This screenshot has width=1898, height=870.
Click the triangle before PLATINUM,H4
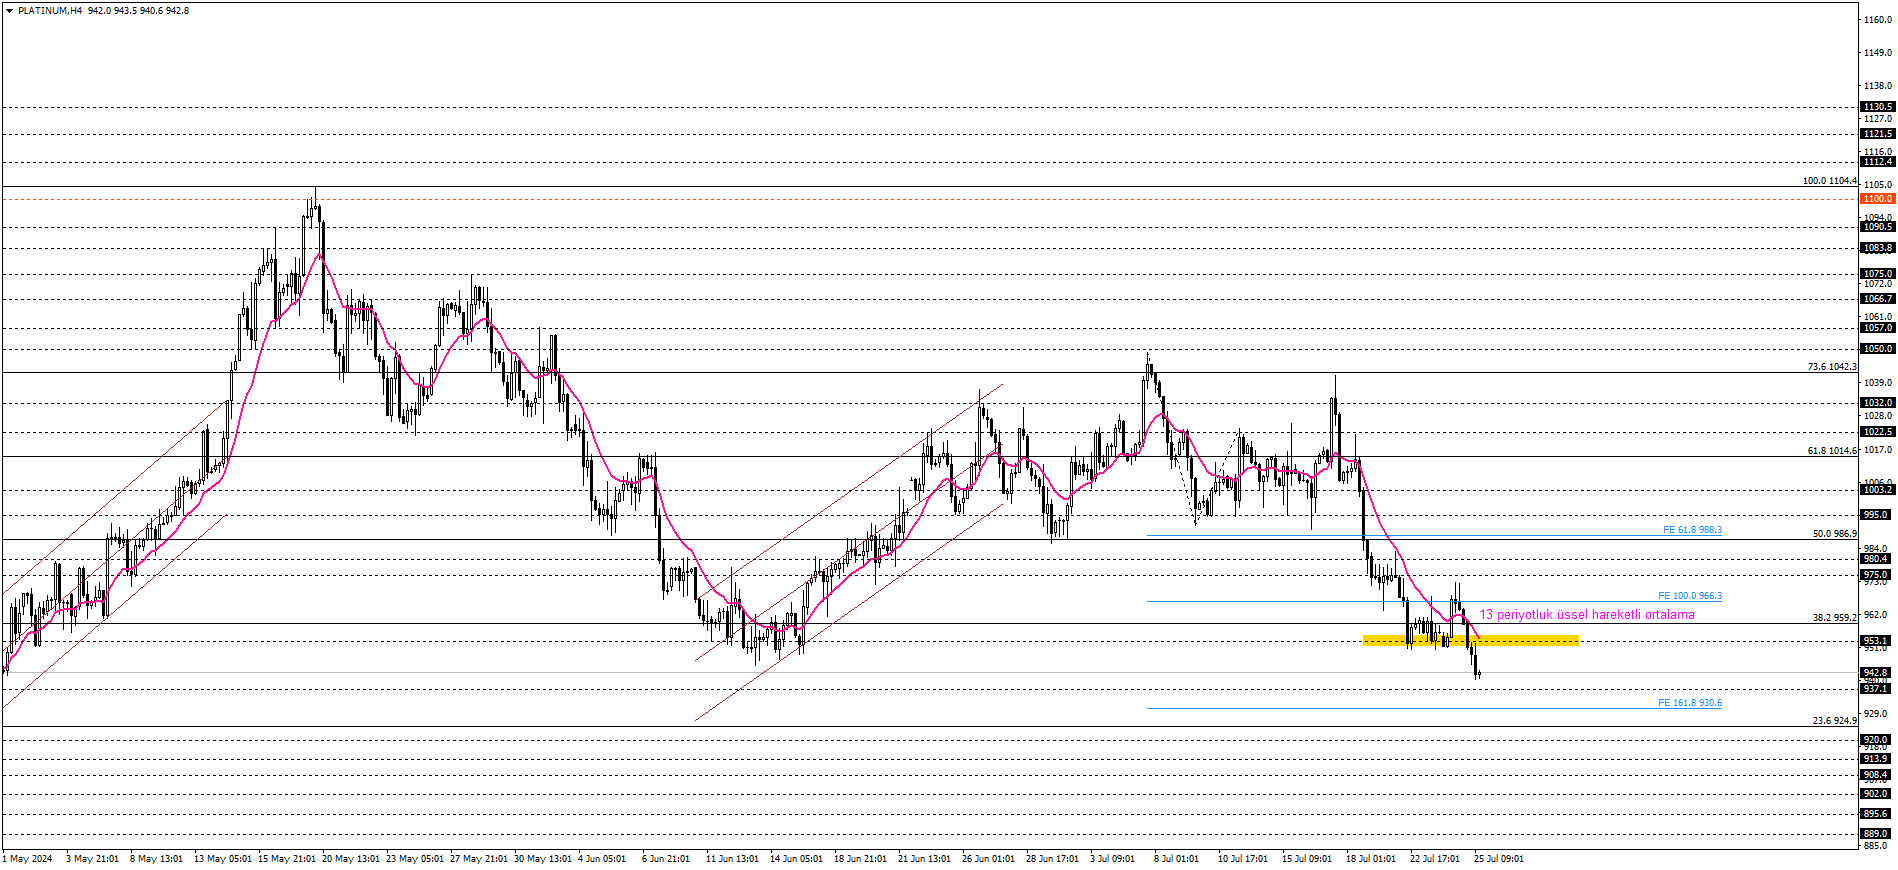[x=9, y=11]
